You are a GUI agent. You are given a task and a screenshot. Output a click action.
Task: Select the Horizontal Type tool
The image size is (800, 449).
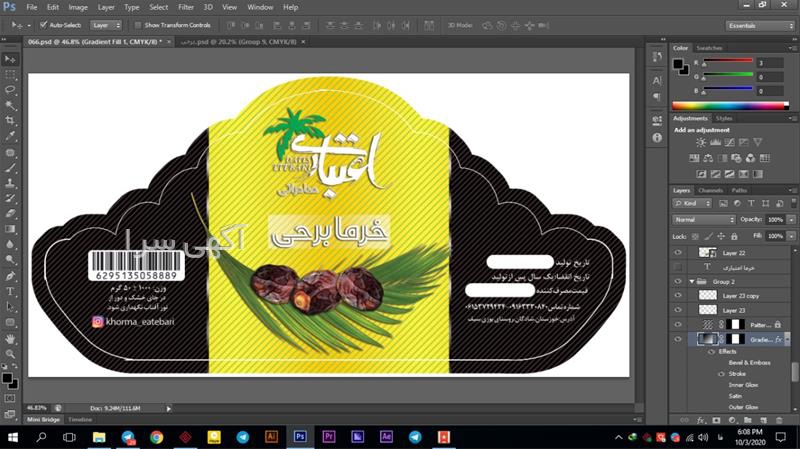click(x=10, y=291)
